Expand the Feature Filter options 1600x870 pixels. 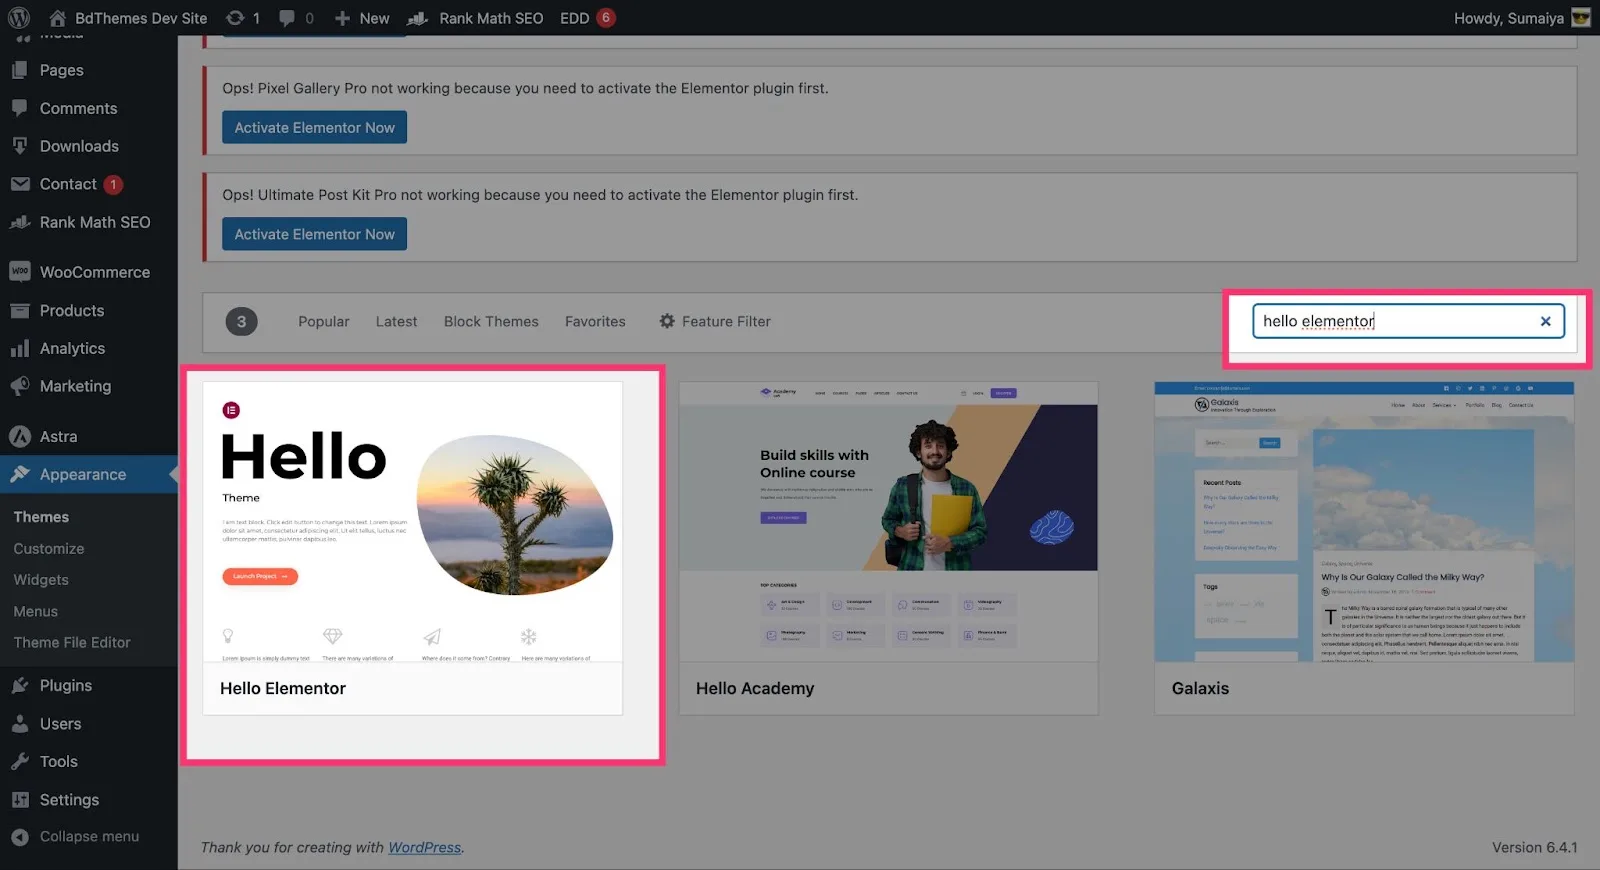(715, 321)
